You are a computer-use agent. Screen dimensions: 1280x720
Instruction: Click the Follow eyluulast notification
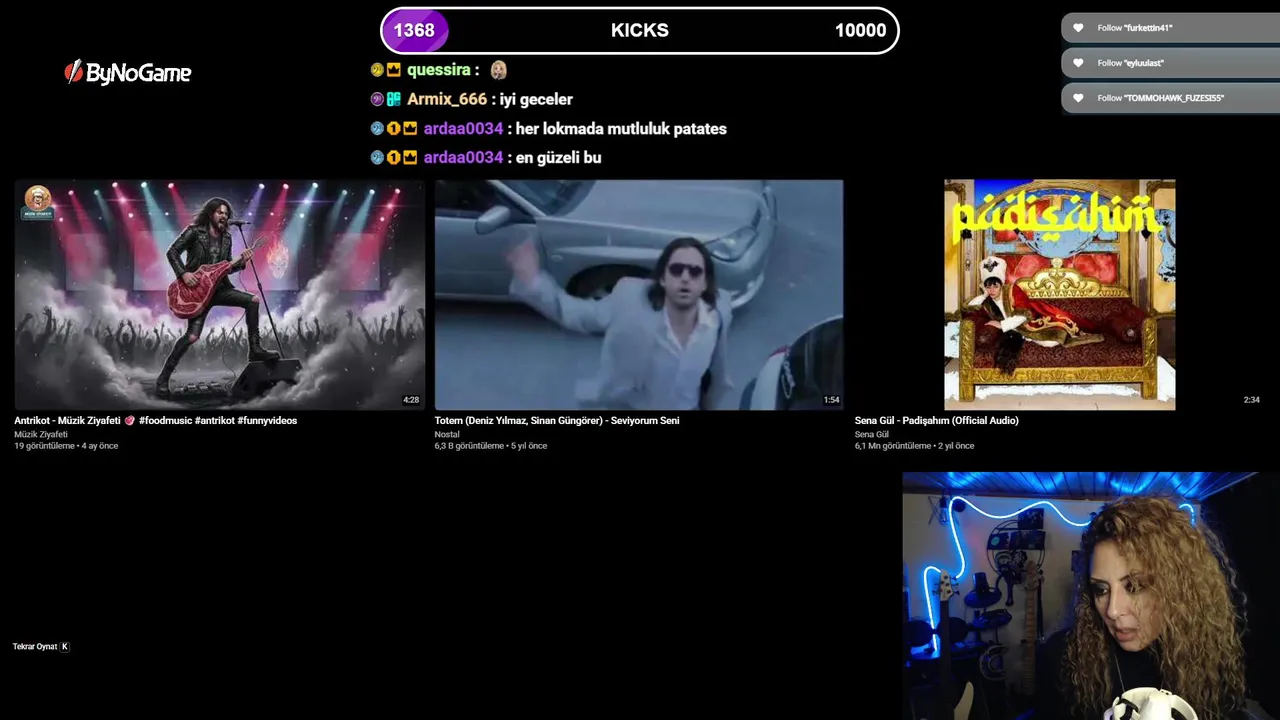[x=1170, y=63]
